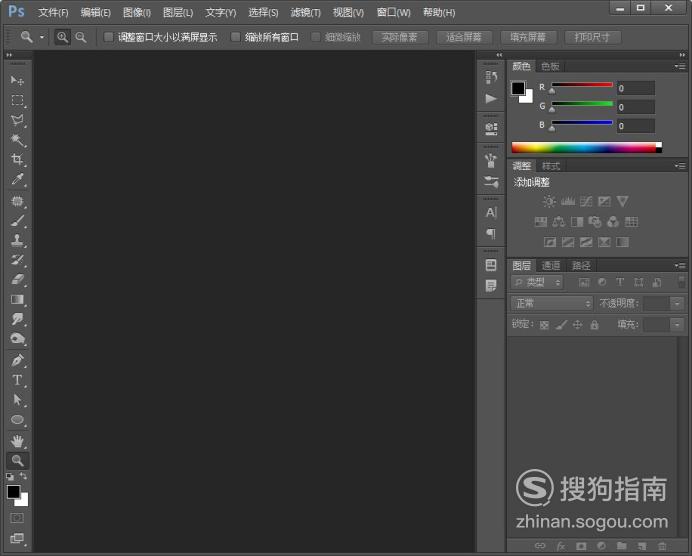Image resolution: width=692 pixels, height=556 pixels.
Task: Select the Rectangular Marquee tool
Action: pos(17,100)
